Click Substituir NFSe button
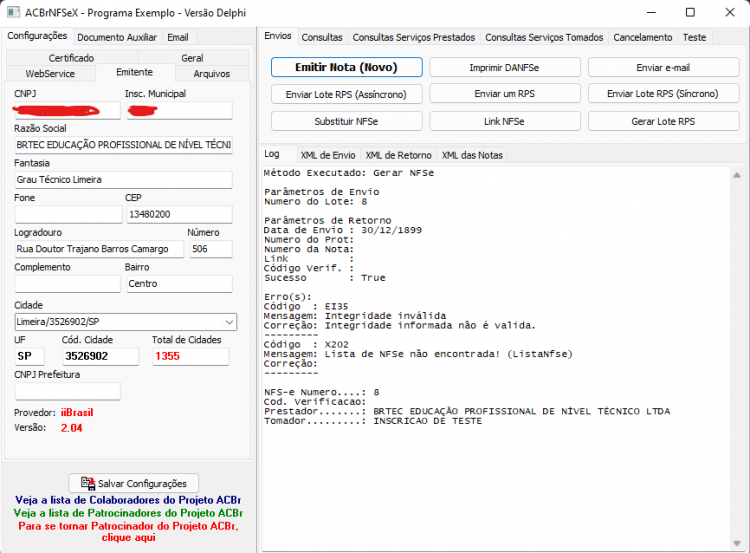The image size is (750, 553). [346, 122]
